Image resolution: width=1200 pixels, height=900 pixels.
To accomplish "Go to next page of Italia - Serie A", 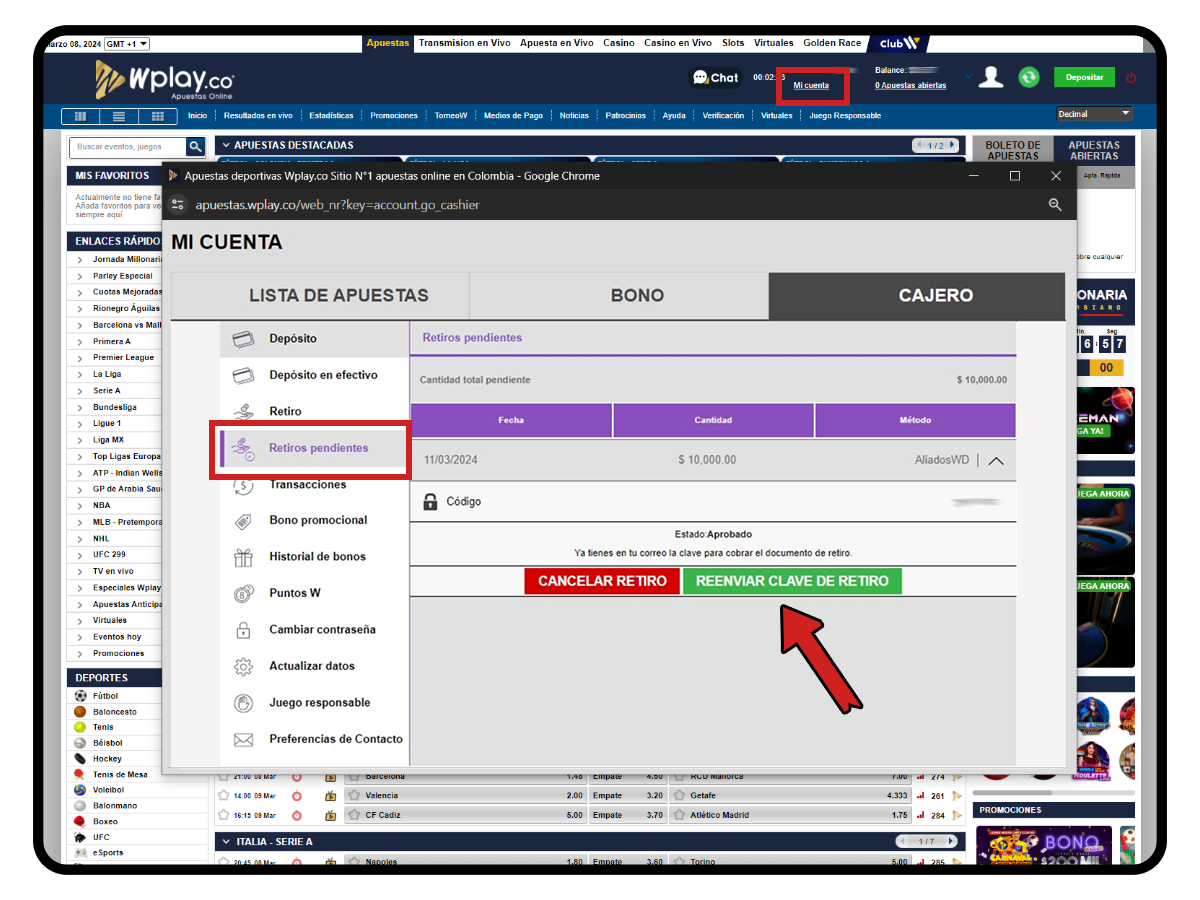I will click(952, 842).
